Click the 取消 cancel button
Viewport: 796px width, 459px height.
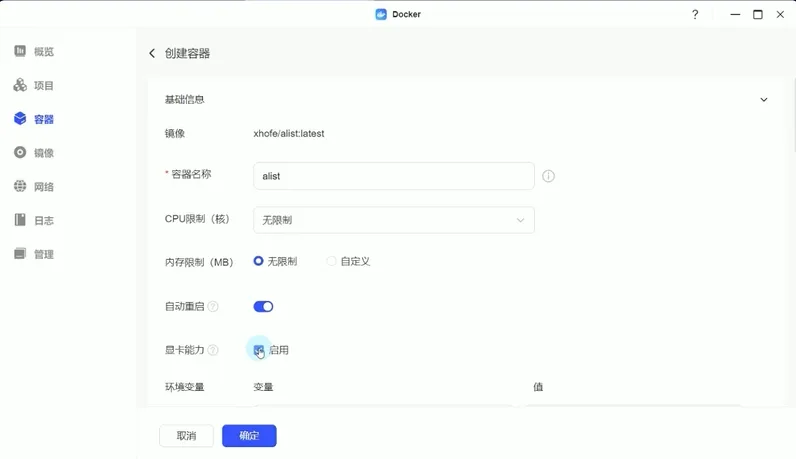pos(186,436)
